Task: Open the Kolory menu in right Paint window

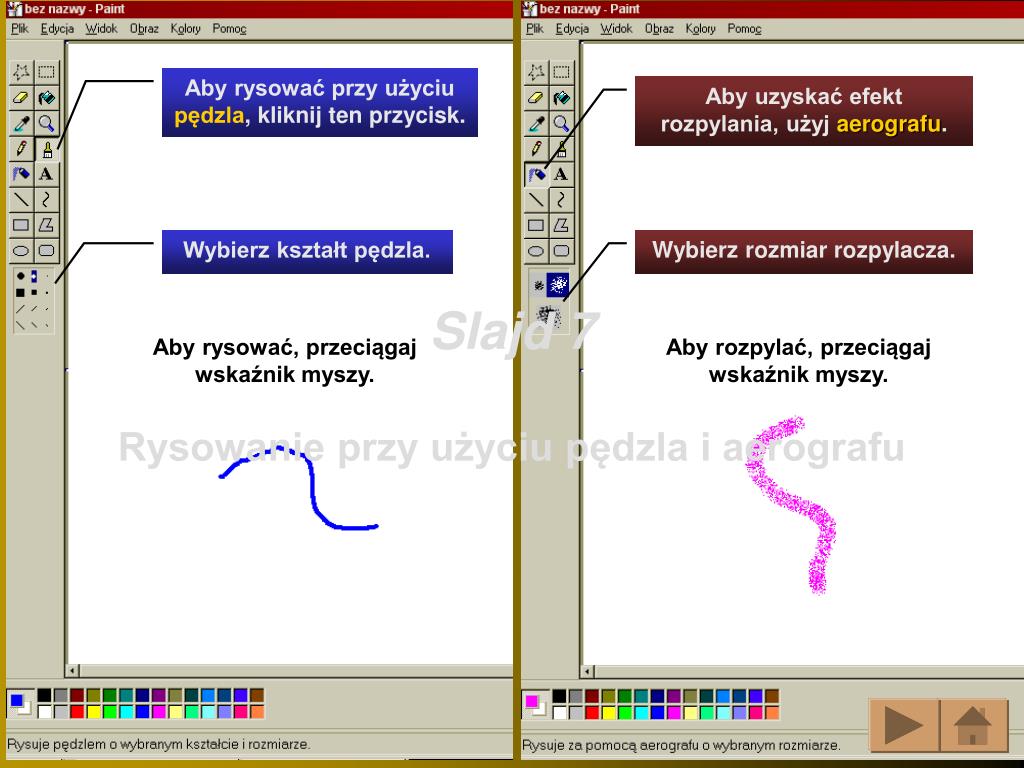Action: click(700, 29)
